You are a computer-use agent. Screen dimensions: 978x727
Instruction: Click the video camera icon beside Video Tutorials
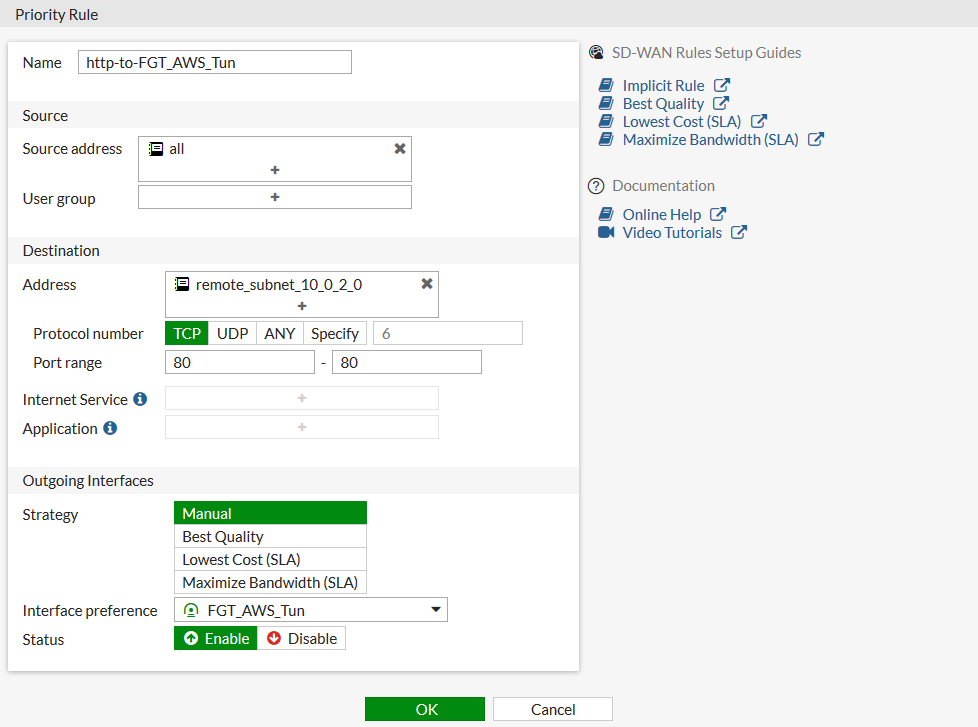607,232
